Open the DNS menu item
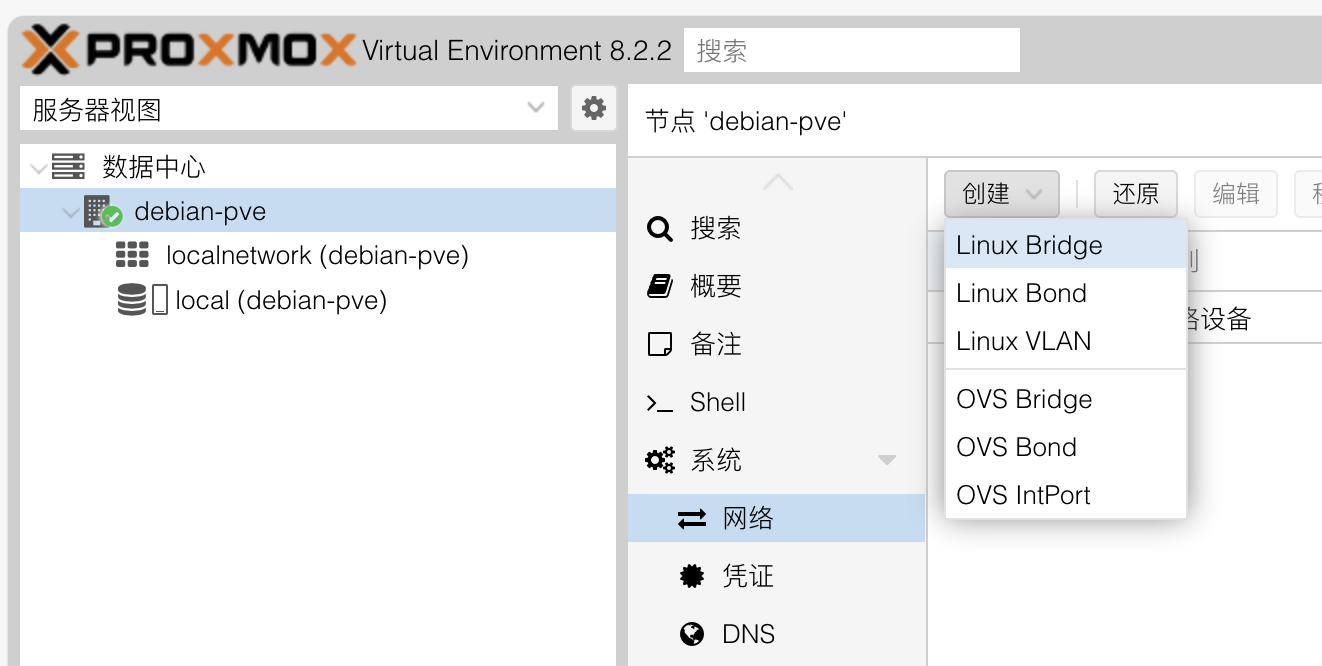The width and height of the screenshot is (1322, 666). pyautogui.click(x=777, y=634)
